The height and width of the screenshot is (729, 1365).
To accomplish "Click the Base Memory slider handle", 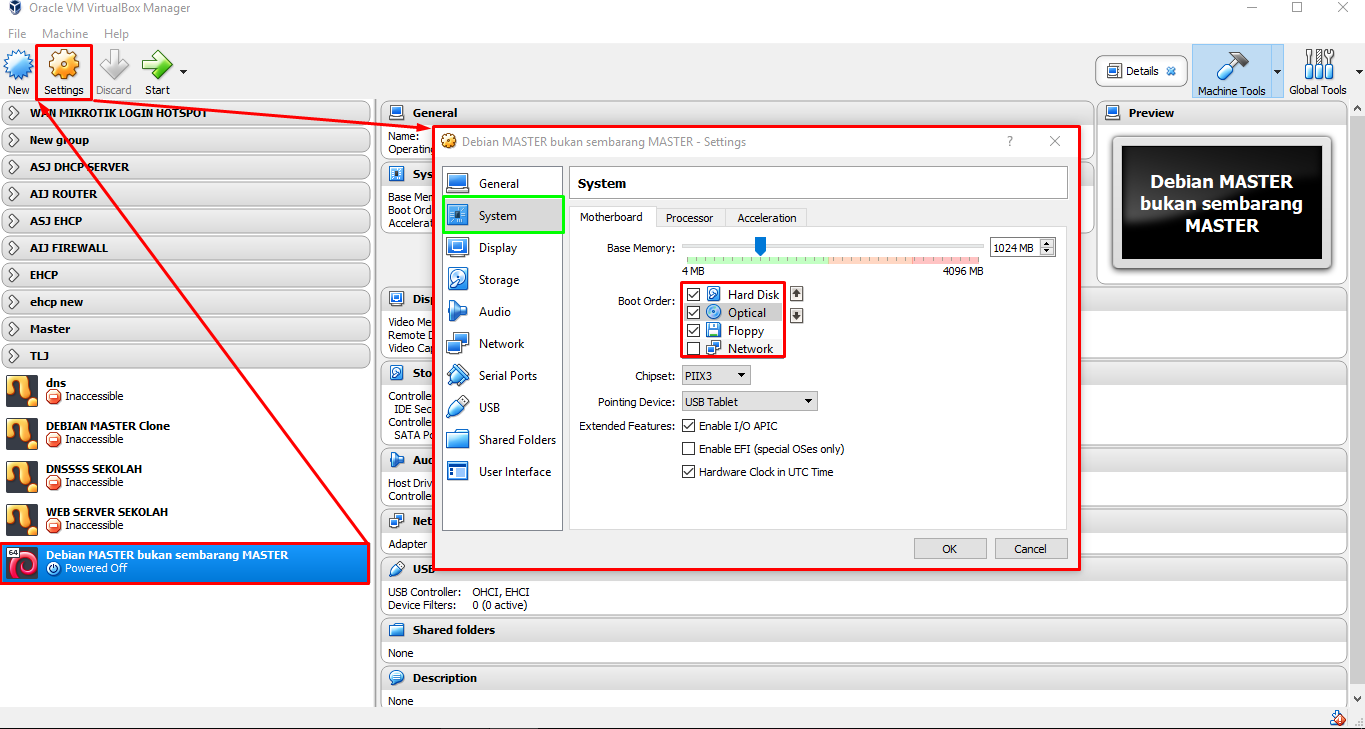I will [x=760, y=246].
